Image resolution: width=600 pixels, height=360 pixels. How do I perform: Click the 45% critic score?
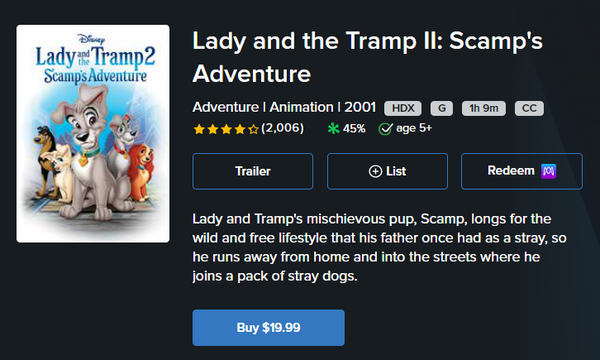point(354,129)
